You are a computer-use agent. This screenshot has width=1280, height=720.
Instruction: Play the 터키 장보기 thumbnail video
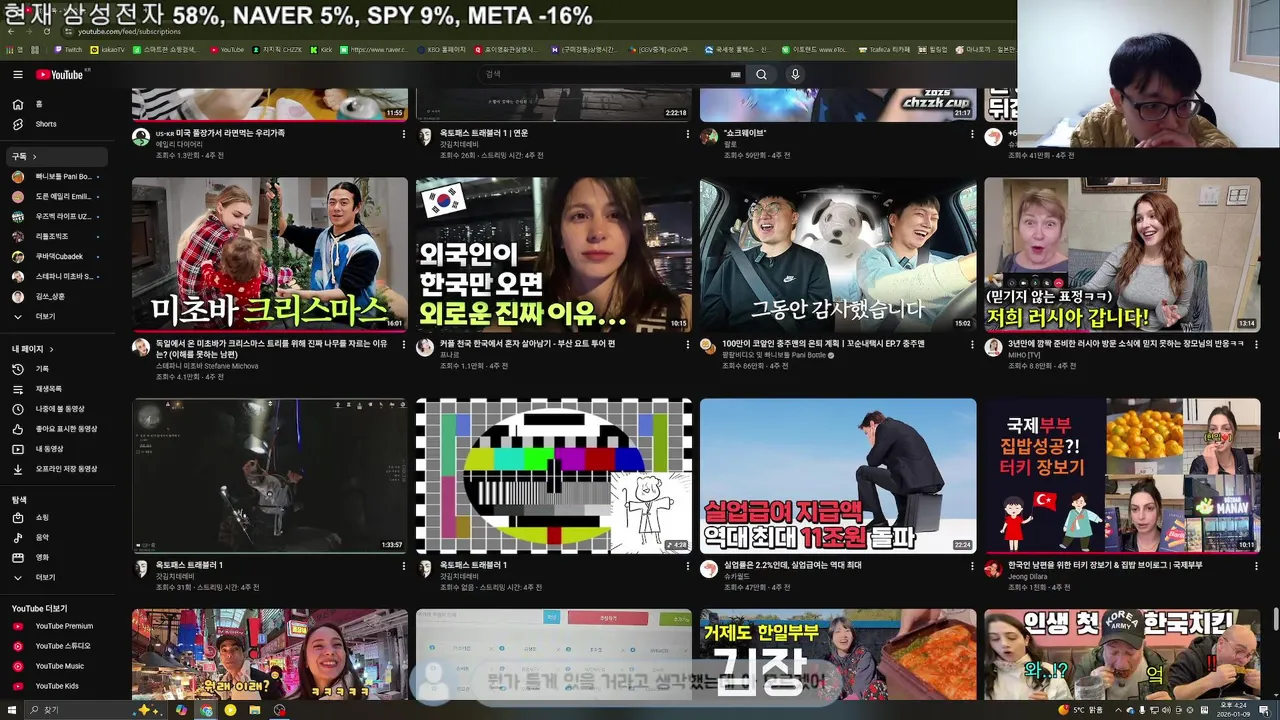pyautogui.click(x=1122, y=476)
